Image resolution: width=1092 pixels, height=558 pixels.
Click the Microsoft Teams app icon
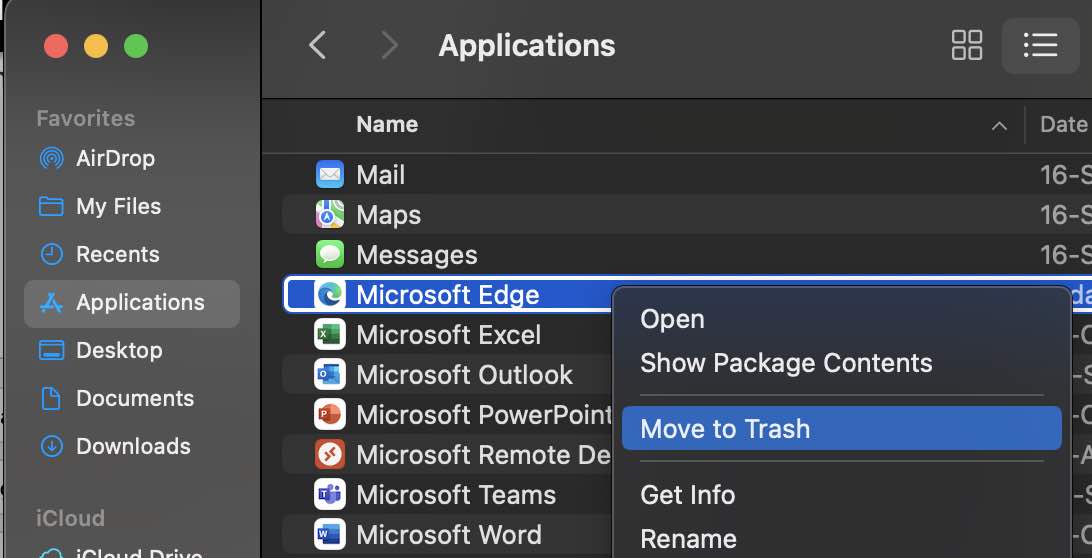pyautogui.click(x=330, y=495)
